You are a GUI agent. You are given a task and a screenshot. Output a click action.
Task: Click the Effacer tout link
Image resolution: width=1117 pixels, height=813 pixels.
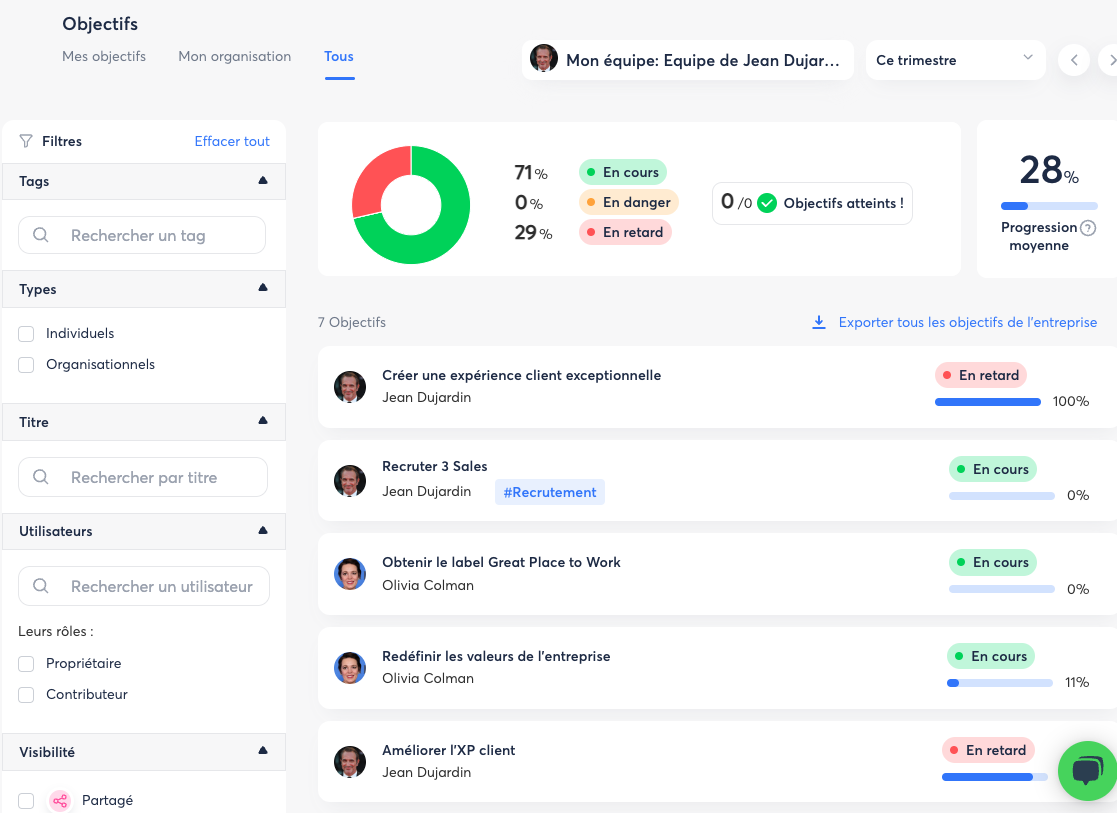pyautogui.click(x=232, y=142)
